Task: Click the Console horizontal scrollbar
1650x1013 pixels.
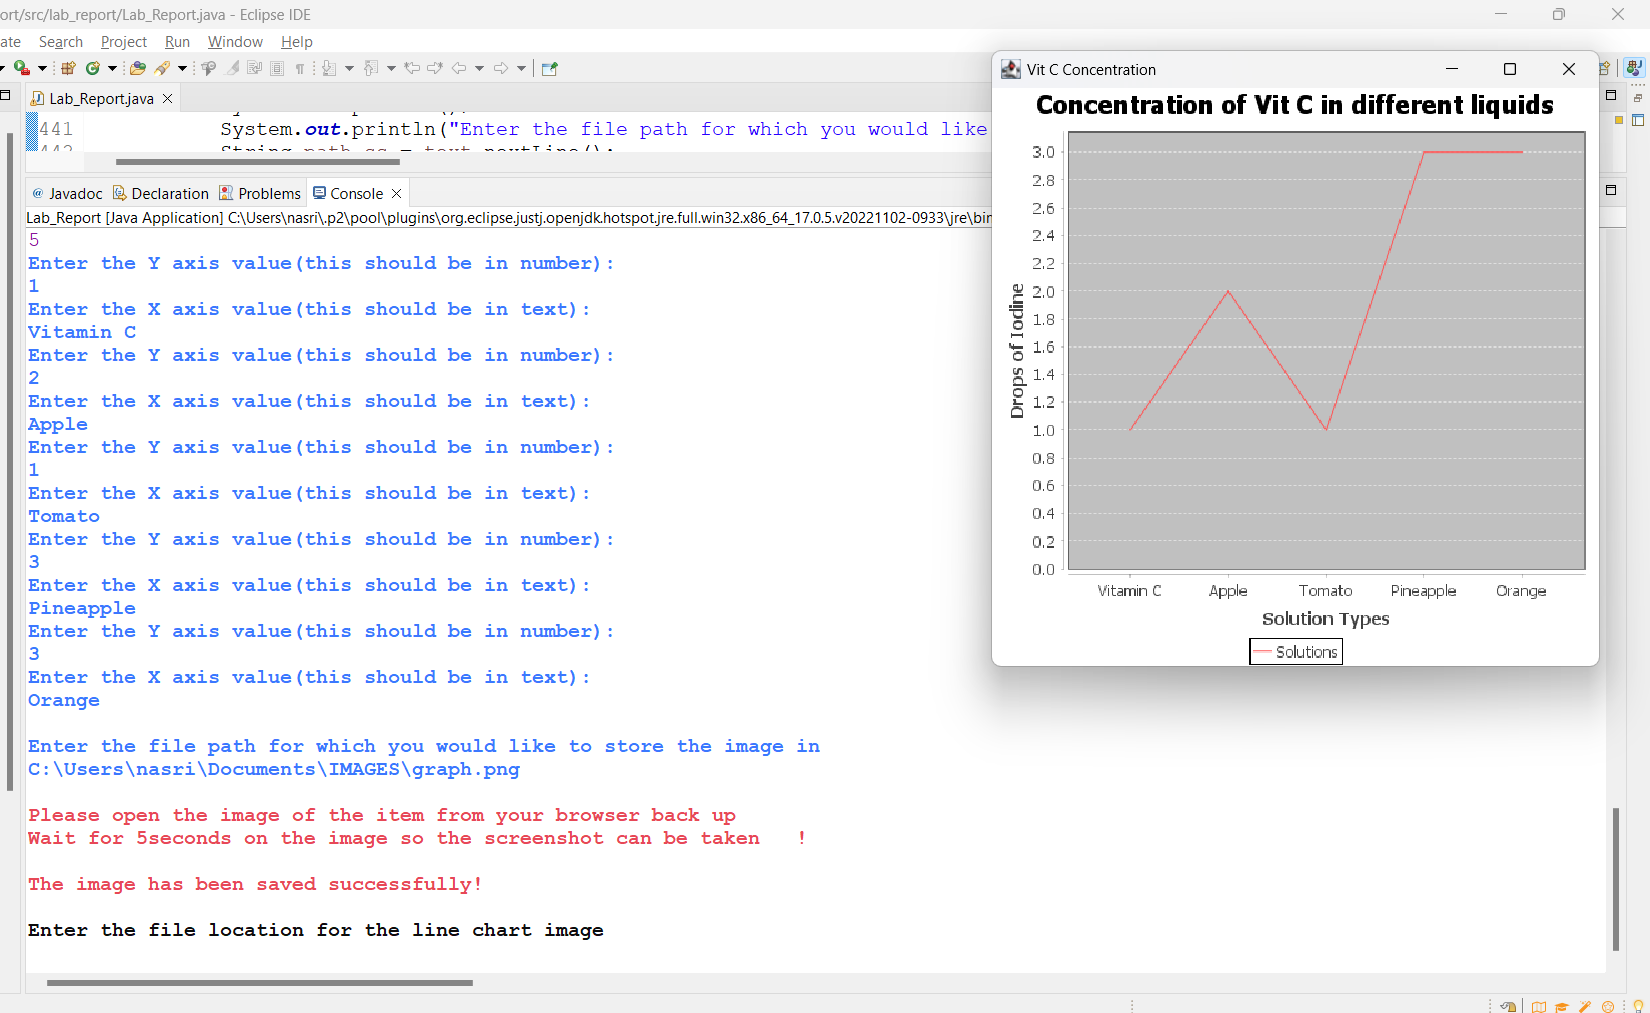Action: [260, 983]
